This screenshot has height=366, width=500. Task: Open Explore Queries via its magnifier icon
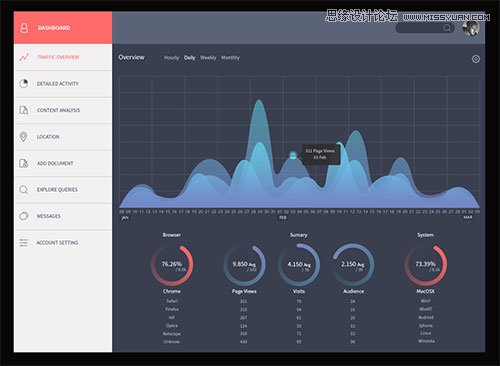point(24,190)
